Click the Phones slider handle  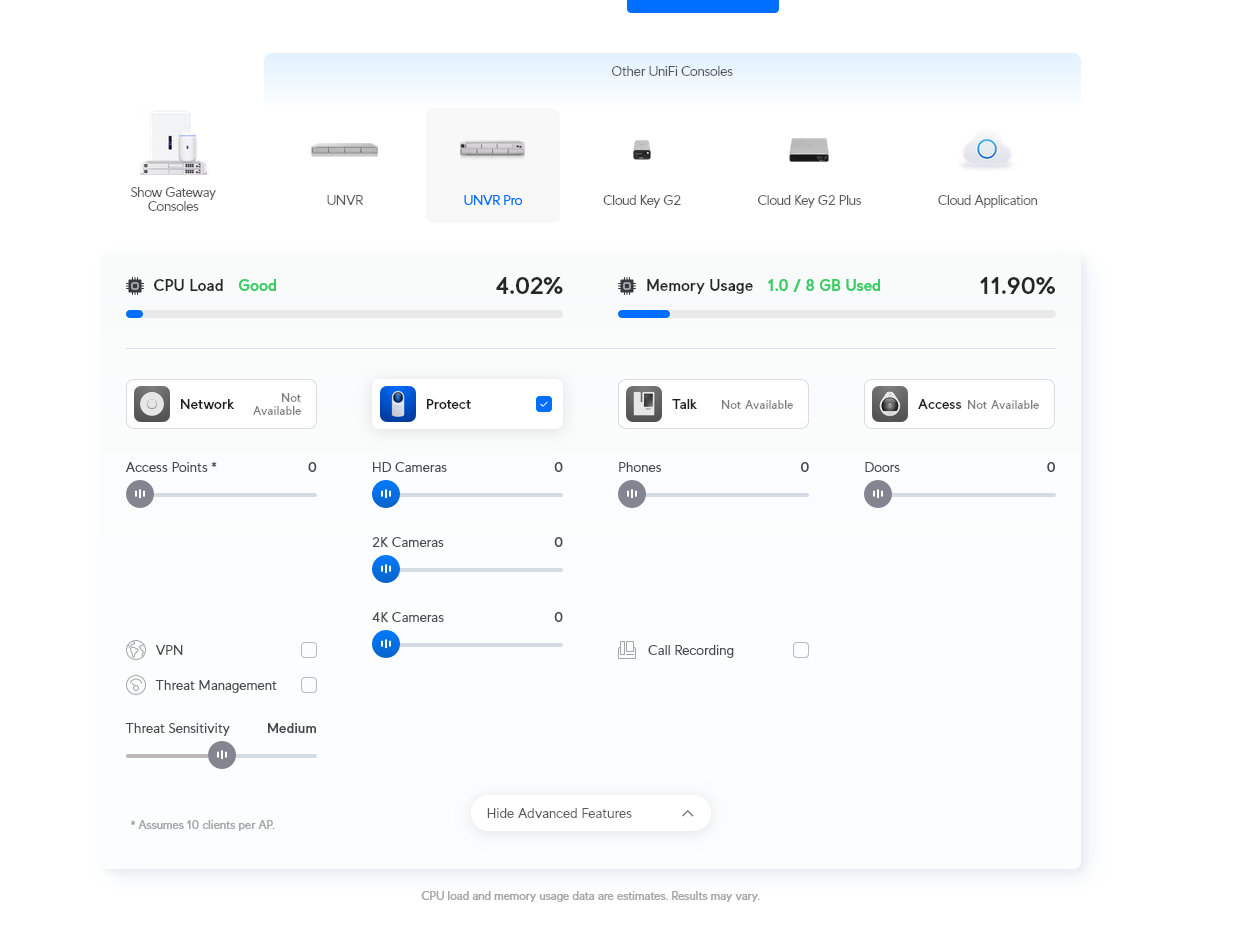point(632,494)
